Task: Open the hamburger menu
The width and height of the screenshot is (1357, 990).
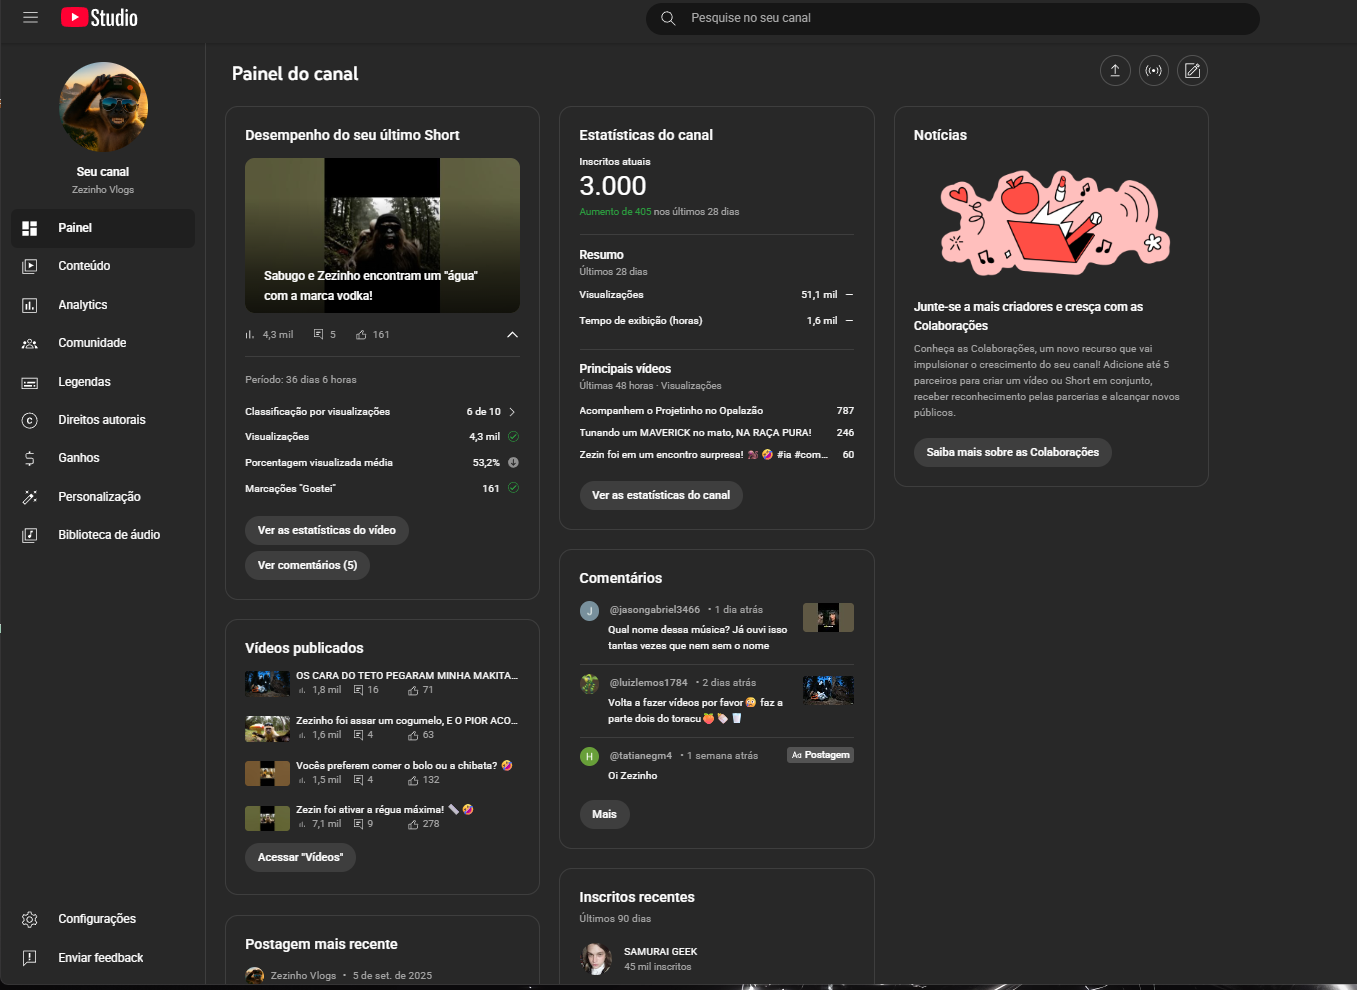Action: coord(30,17)
